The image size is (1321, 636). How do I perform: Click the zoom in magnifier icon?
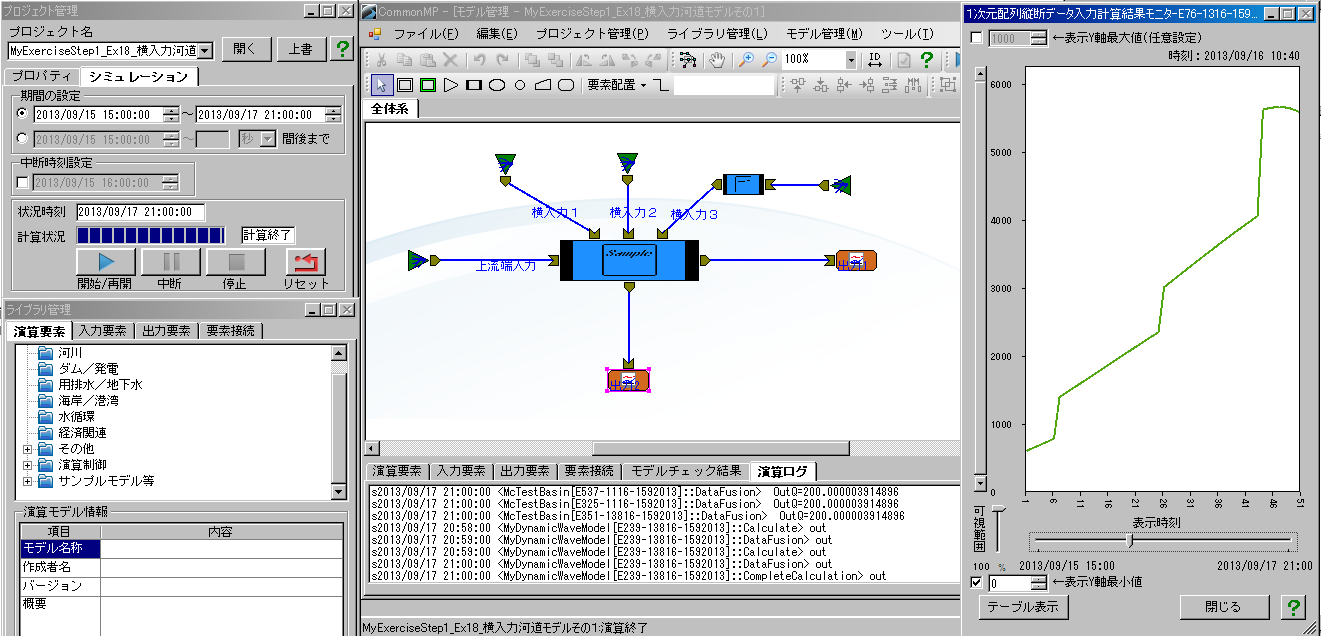coord(746,60)
